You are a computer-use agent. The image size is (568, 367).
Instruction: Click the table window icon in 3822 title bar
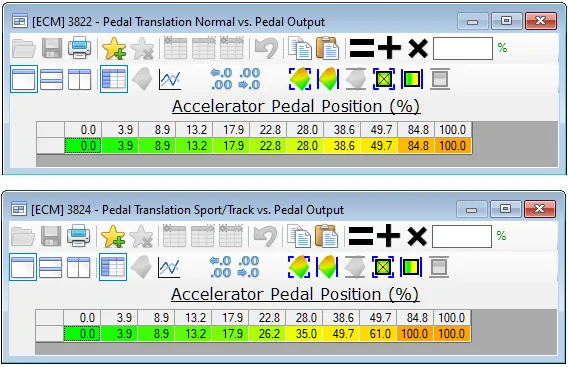(x=20, y=22)
